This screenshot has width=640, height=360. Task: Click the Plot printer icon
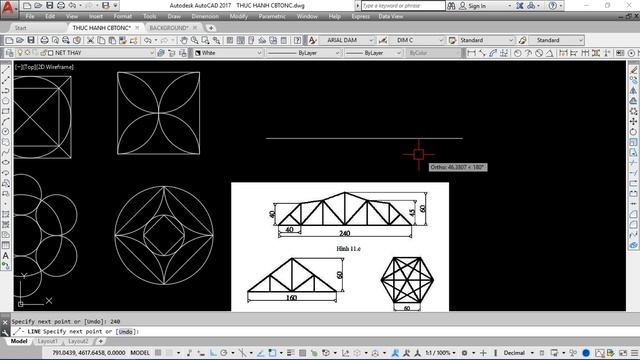click(44, 40)
